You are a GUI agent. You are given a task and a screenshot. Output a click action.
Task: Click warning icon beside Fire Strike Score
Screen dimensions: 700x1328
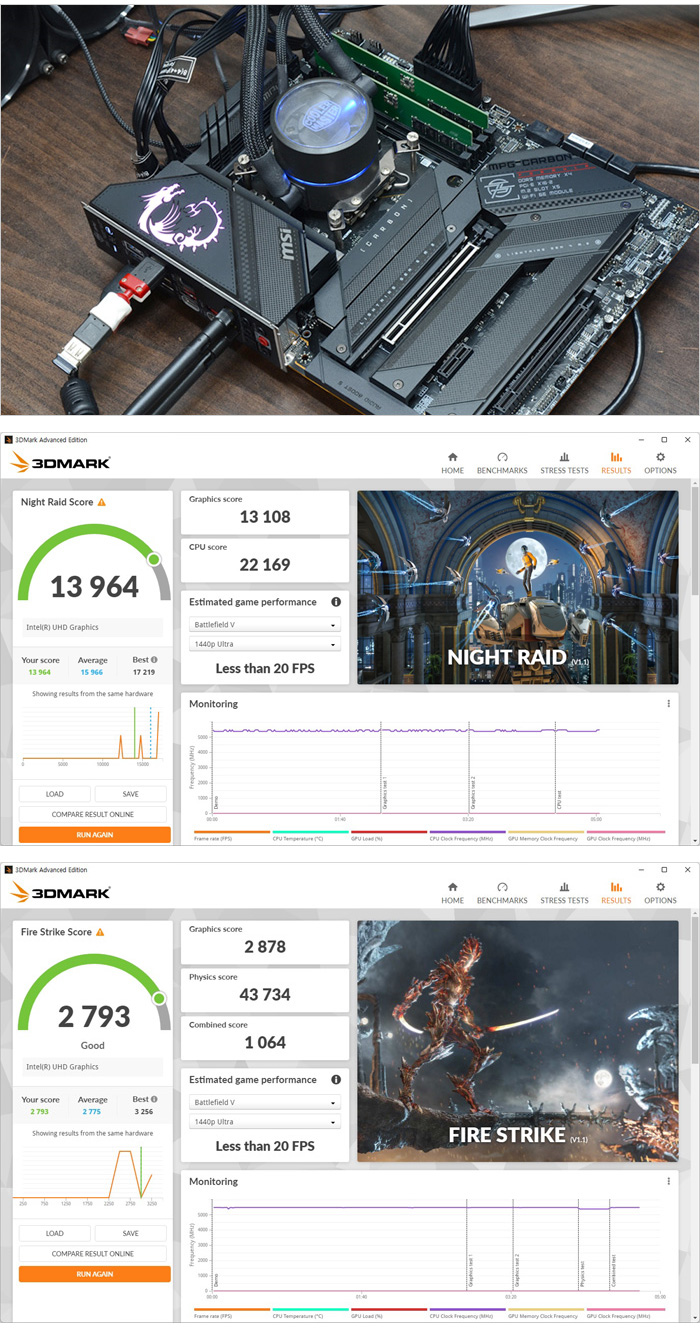click(102, 932)
